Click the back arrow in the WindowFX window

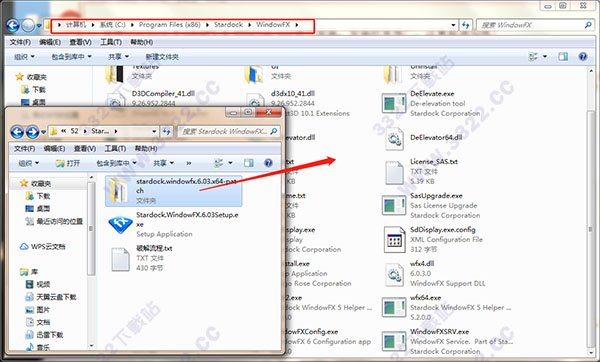(x=13, y=26)
